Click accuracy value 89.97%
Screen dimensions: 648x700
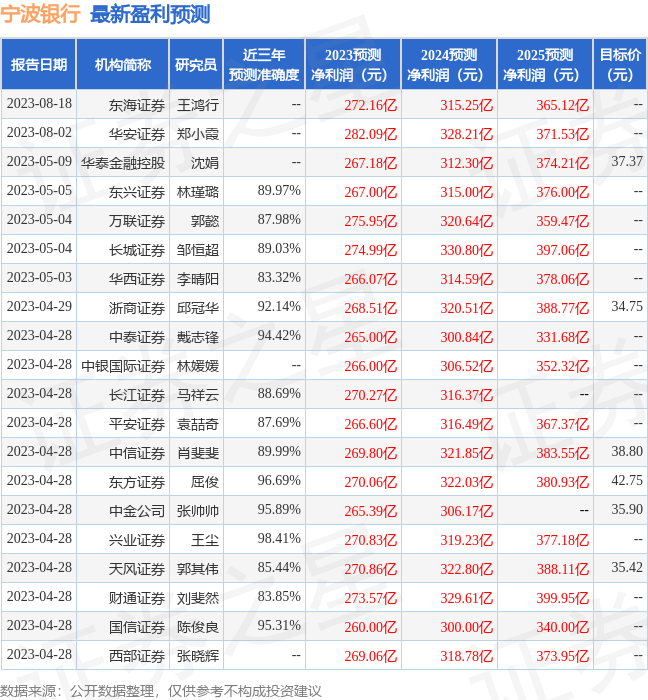[279, 191]
